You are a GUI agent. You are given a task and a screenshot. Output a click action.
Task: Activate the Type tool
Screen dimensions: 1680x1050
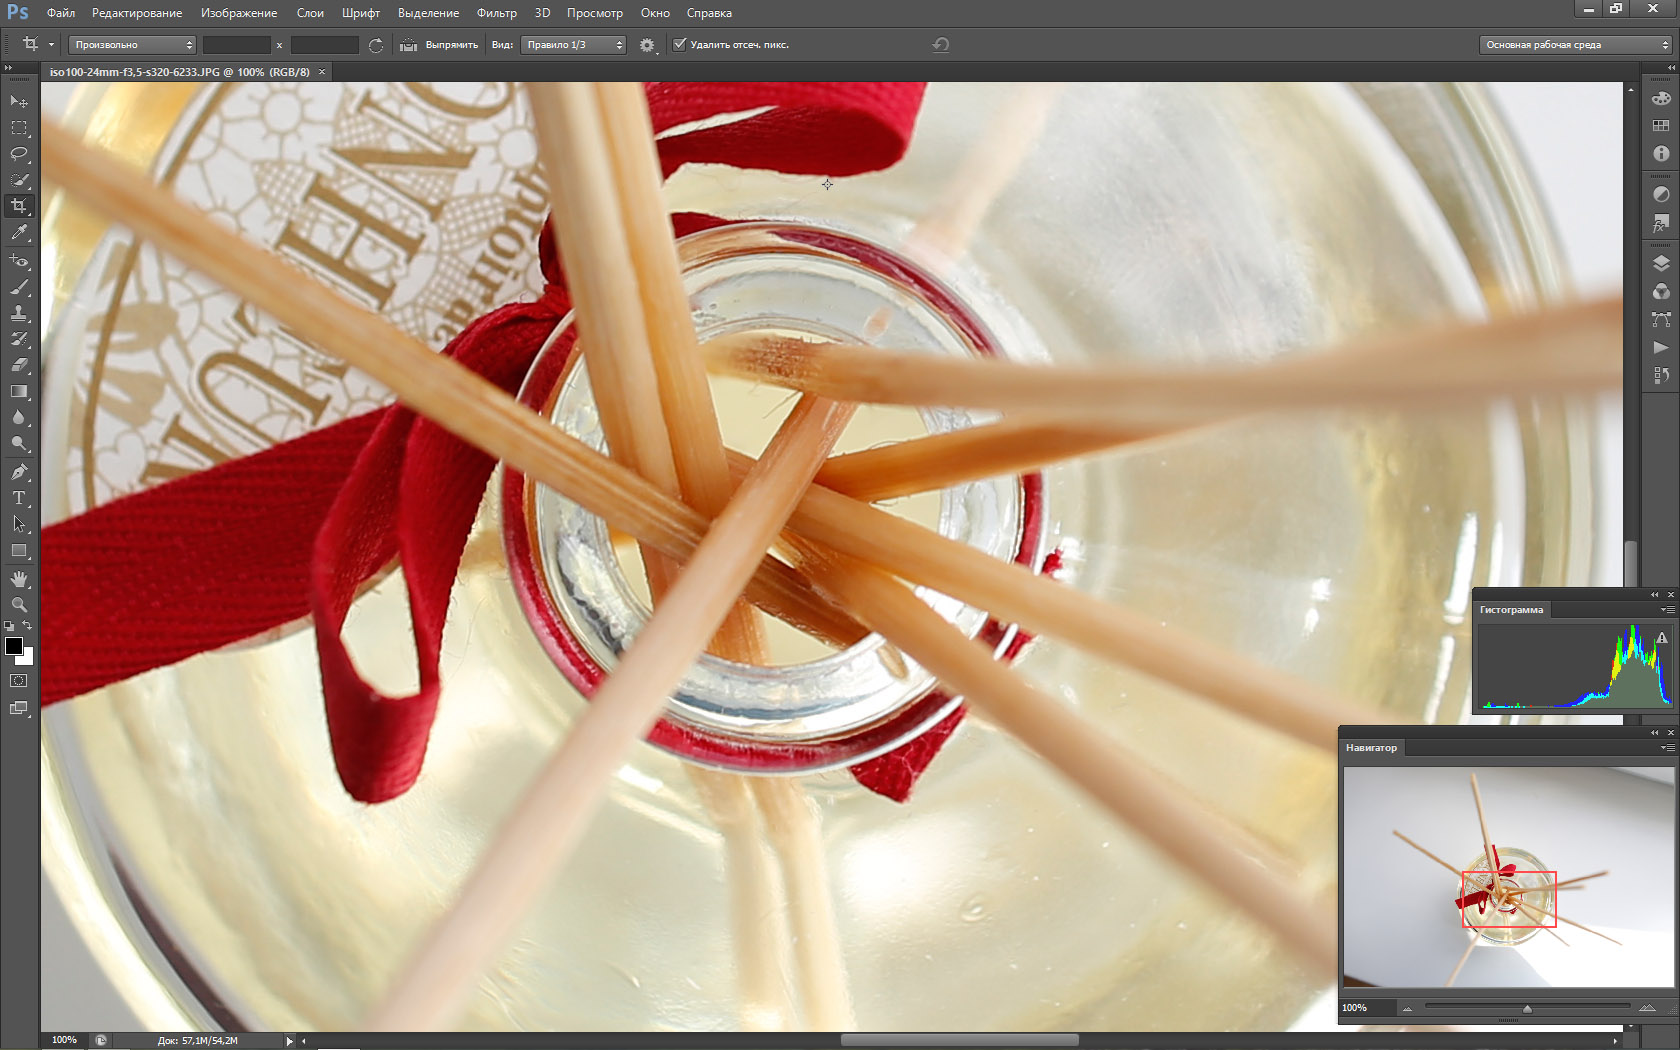[x=19, y=497]
